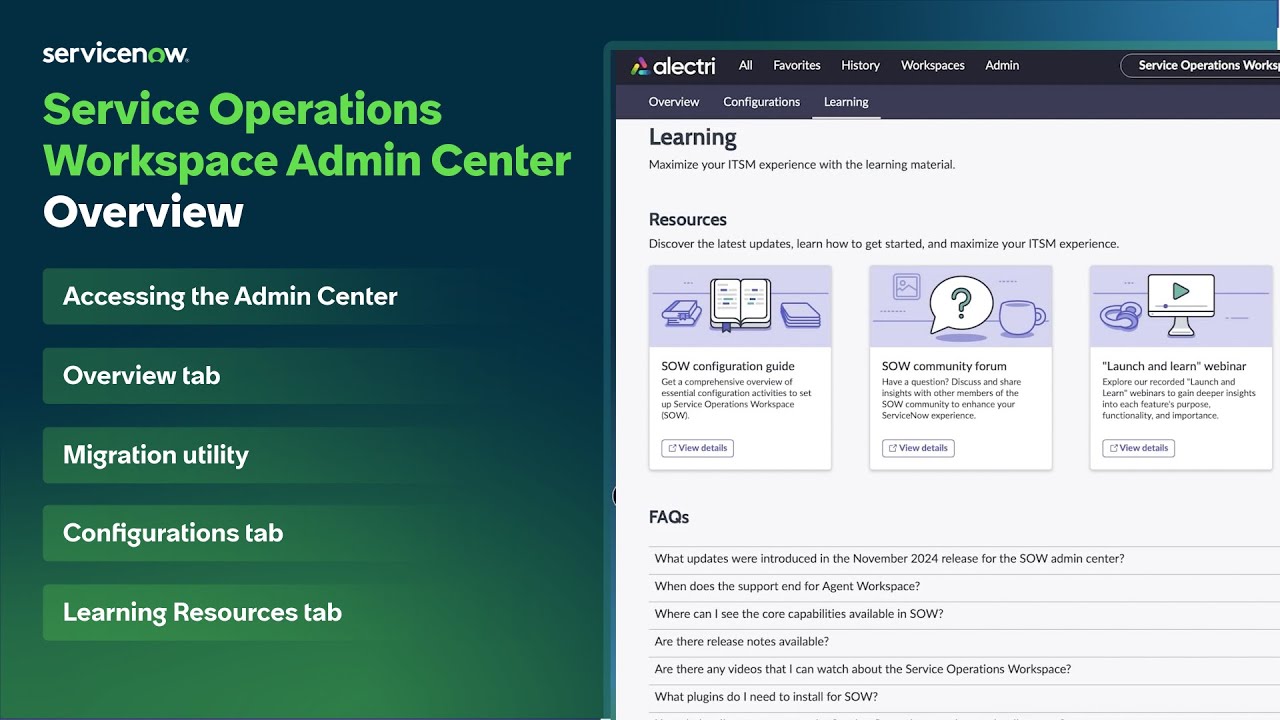Open the Admin menu
The image size is (1280, 720).
(1002, 65)
